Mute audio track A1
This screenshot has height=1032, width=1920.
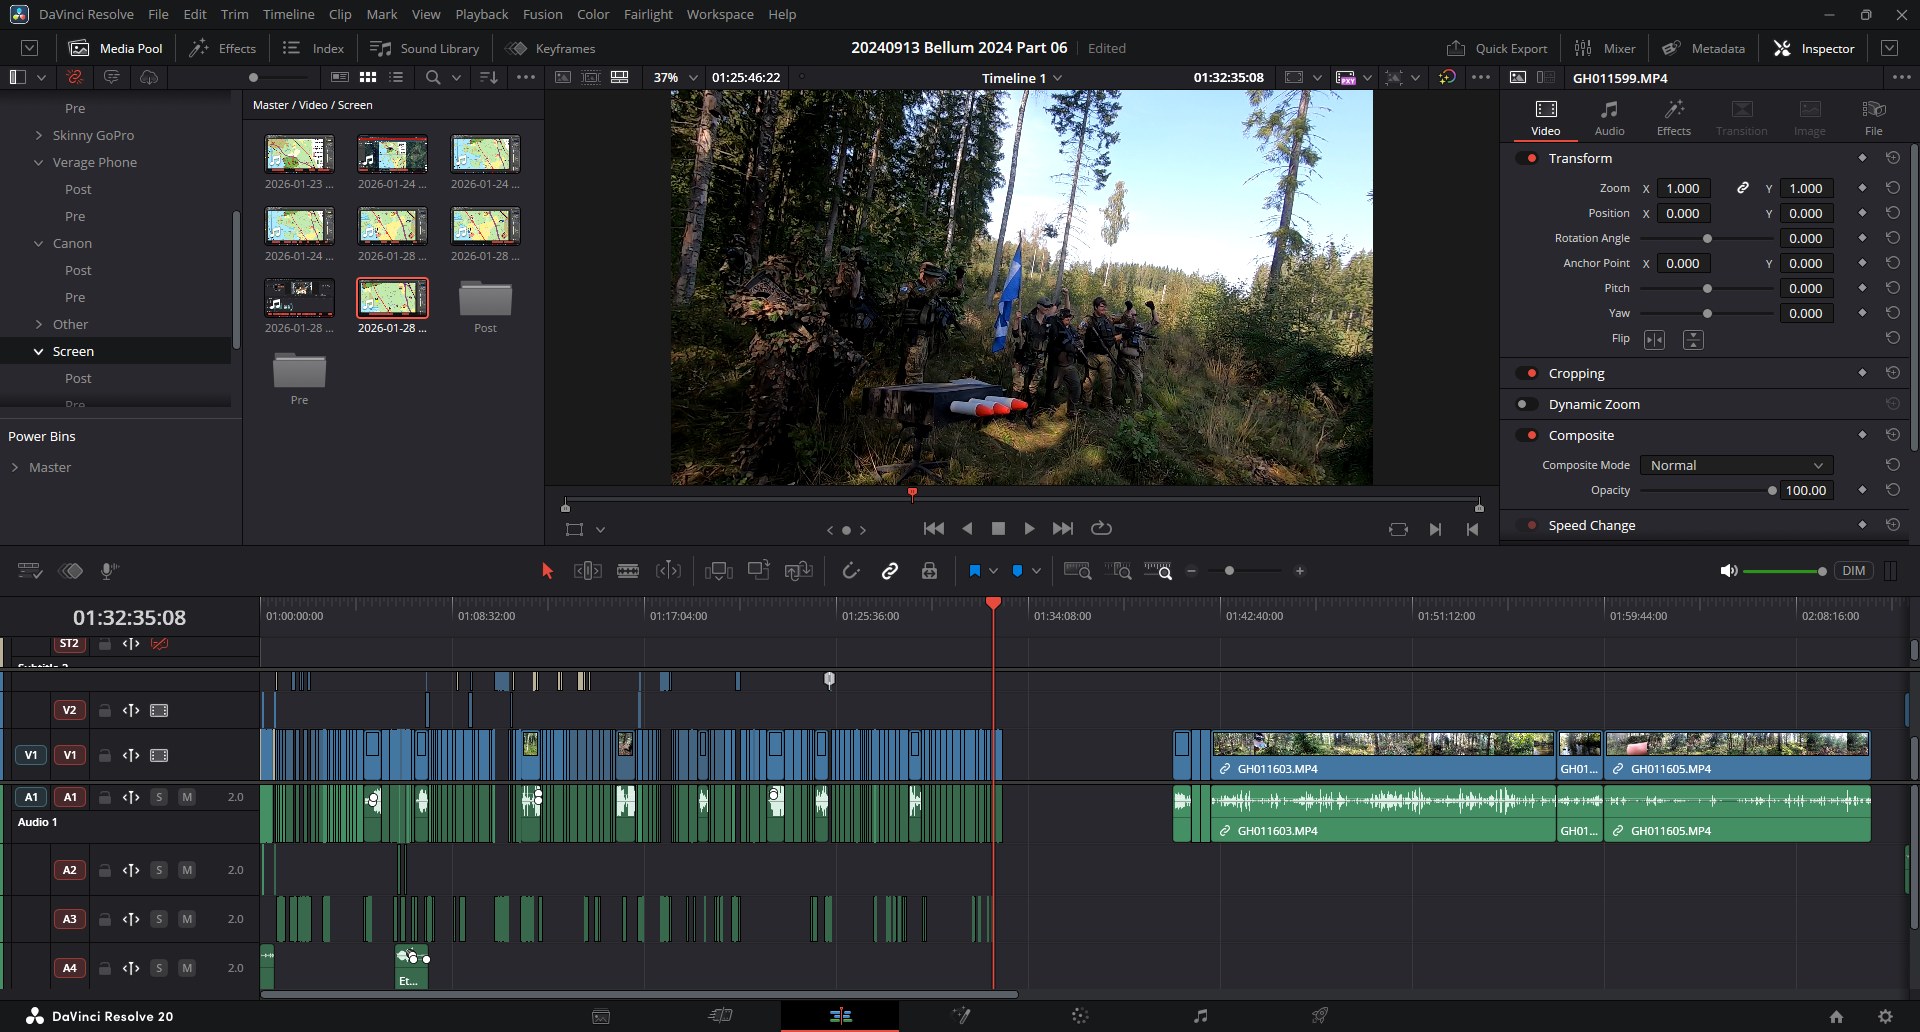(x=186, y=797)
